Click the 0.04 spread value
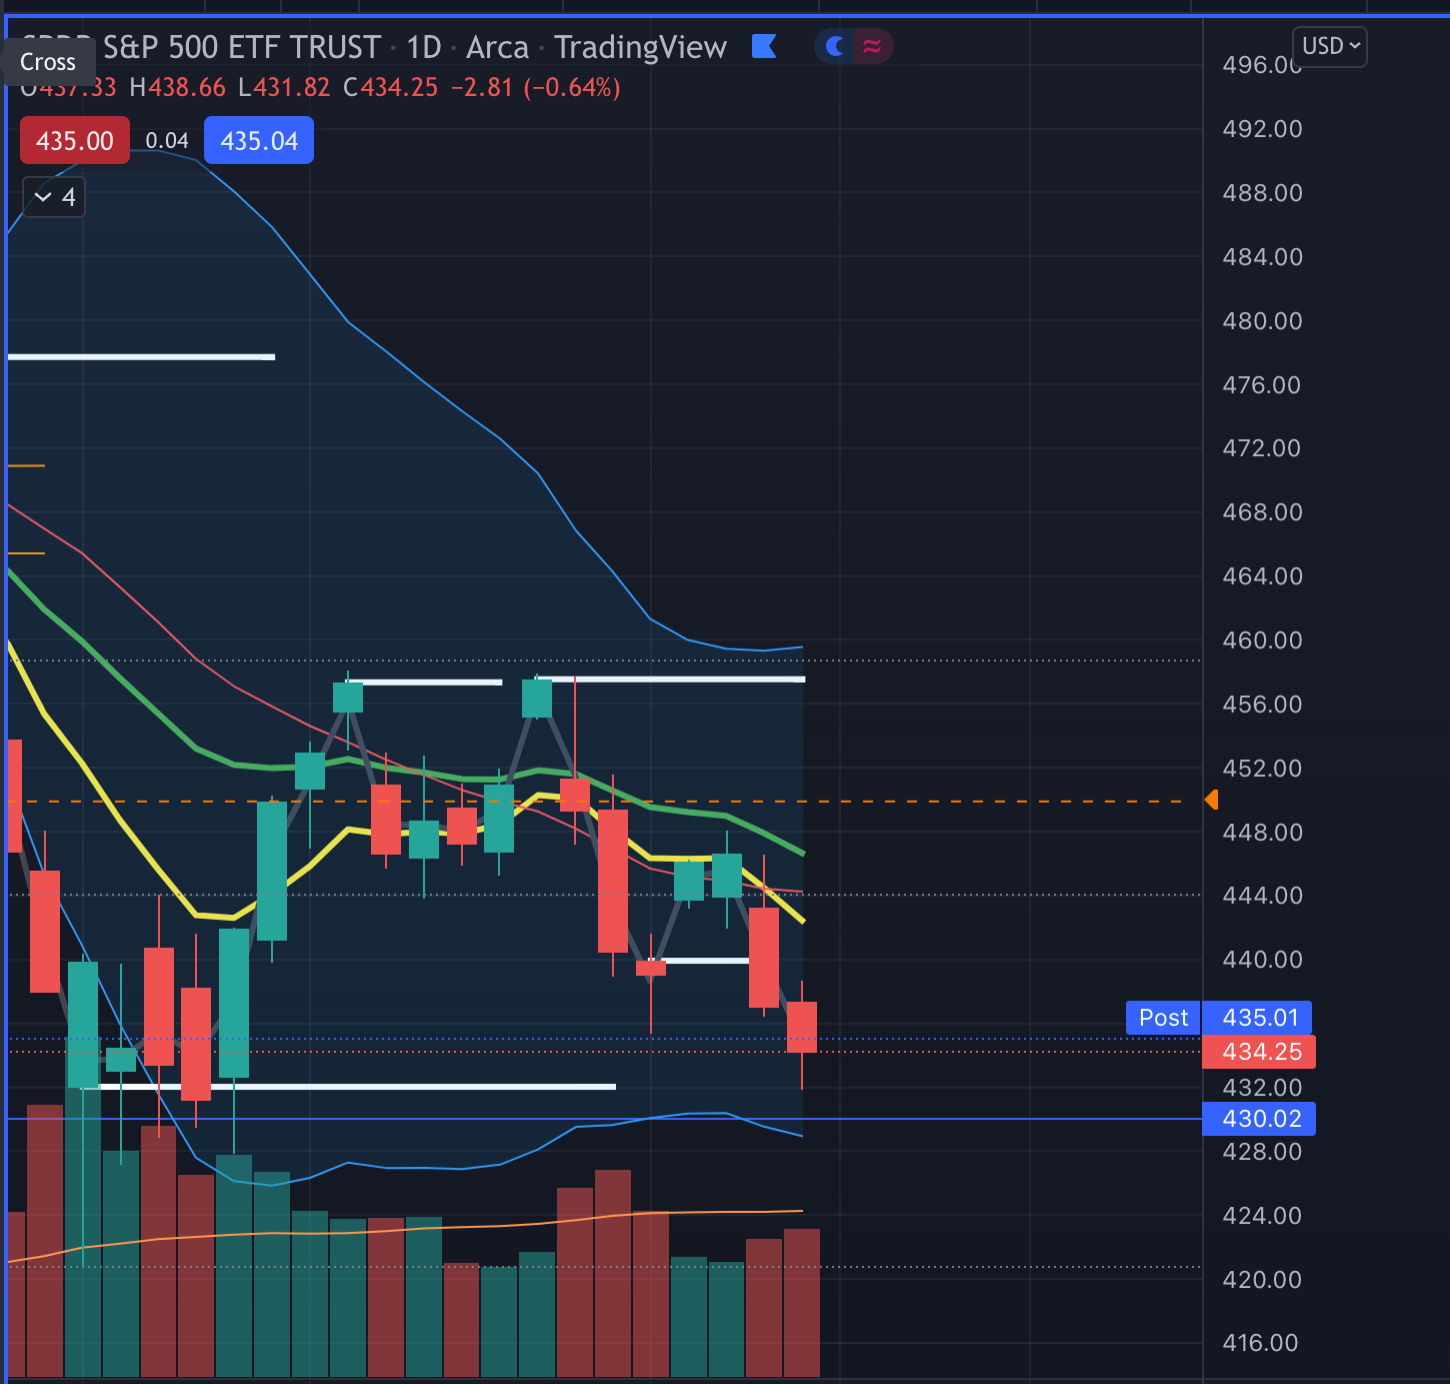Screen dimensions: 1450x1384 tap(167, 141)
